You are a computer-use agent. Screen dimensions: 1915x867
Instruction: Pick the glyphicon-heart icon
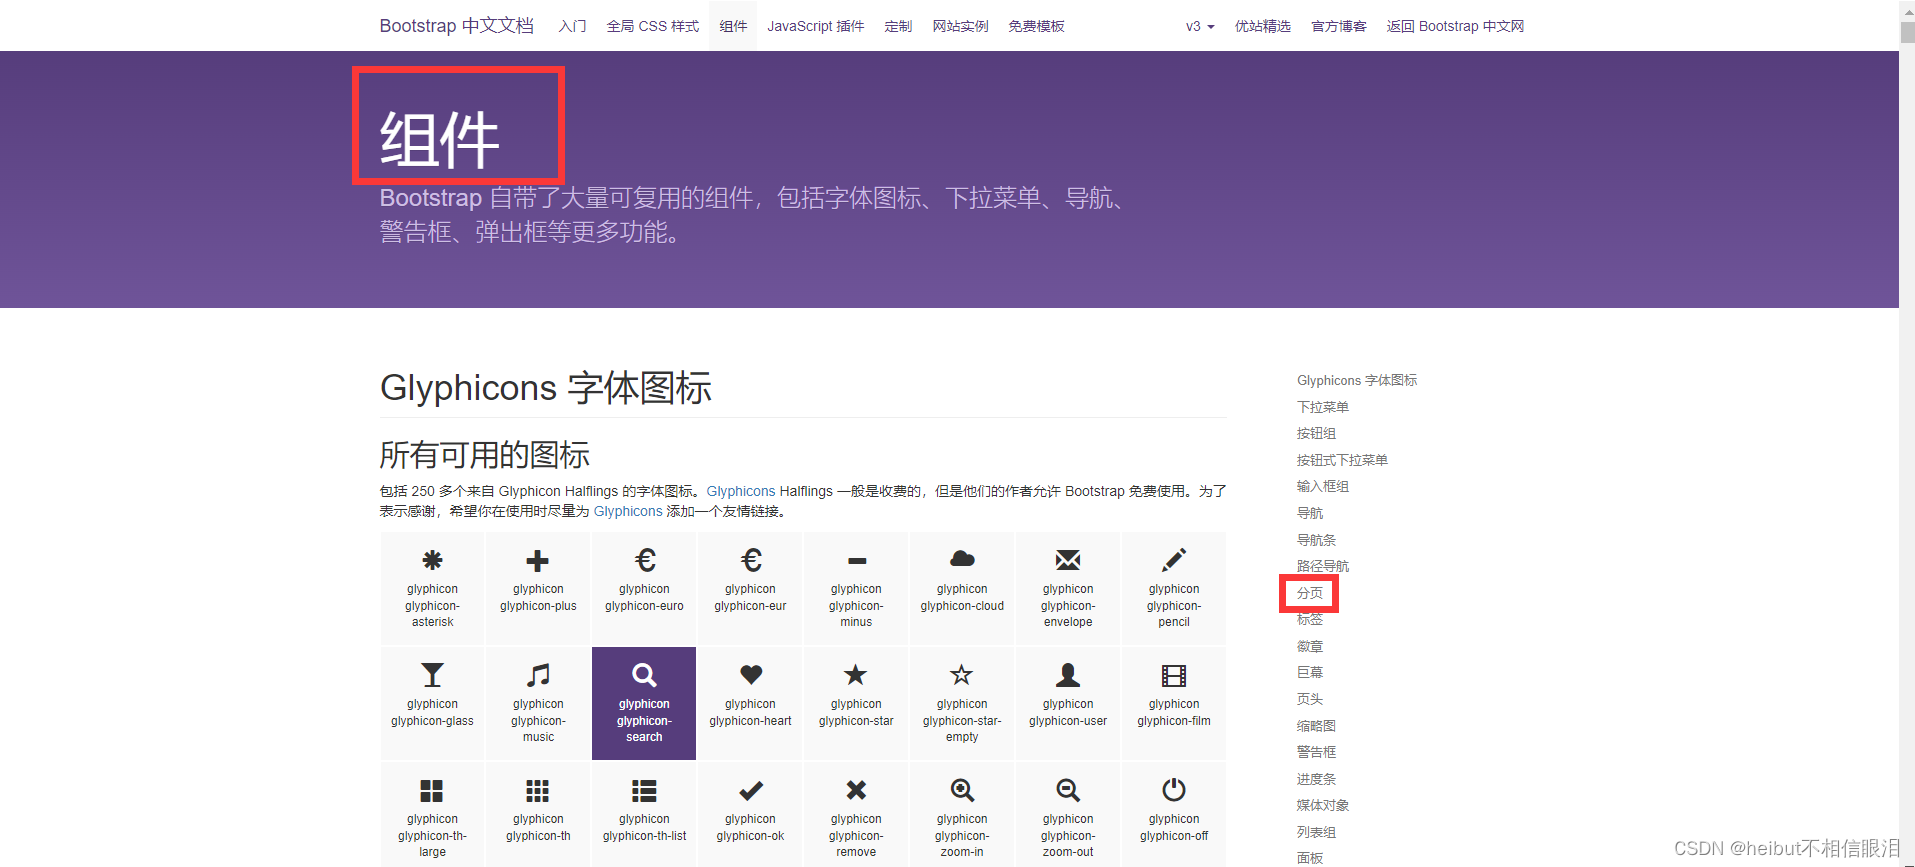tap(751, 675)
